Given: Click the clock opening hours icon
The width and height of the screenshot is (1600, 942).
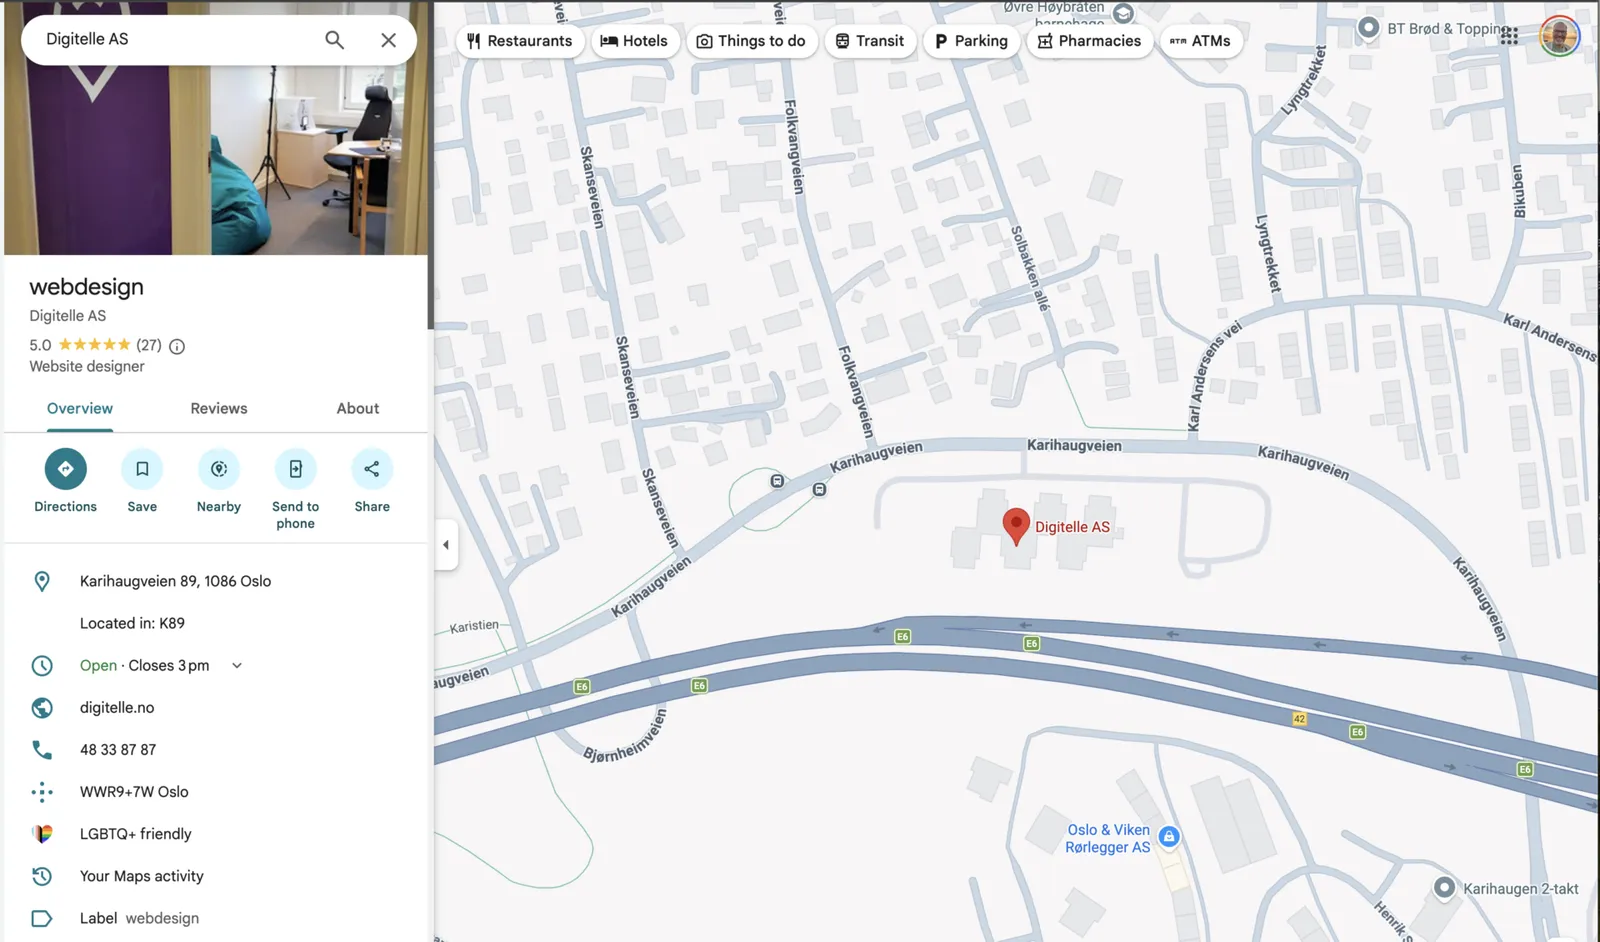Looking at the screenshot, I should click(42, 665).
